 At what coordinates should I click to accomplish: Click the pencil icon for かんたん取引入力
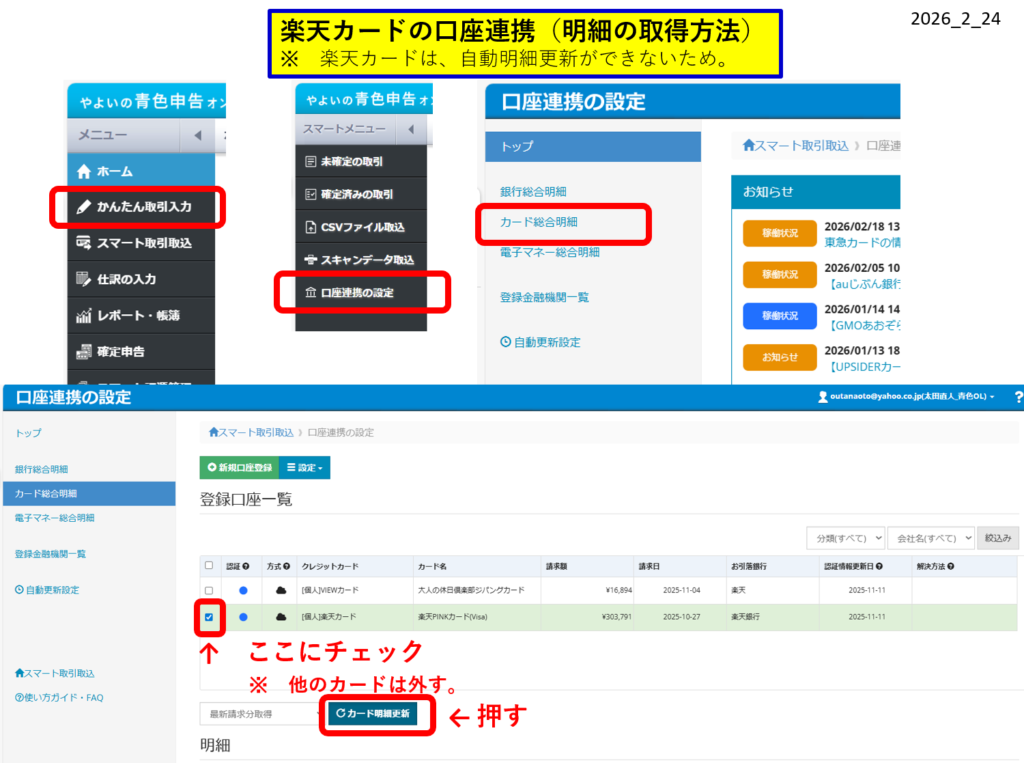click(84, 207)
